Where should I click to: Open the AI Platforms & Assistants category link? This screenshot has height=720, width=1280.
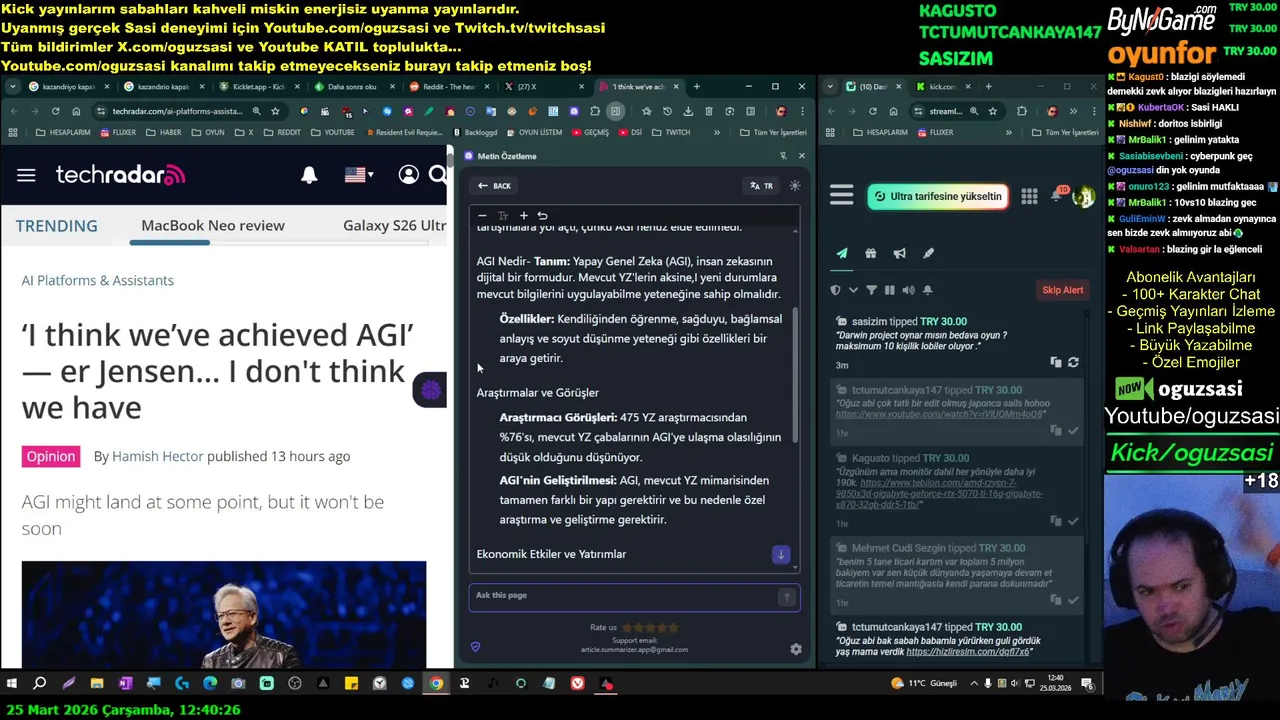97,280
